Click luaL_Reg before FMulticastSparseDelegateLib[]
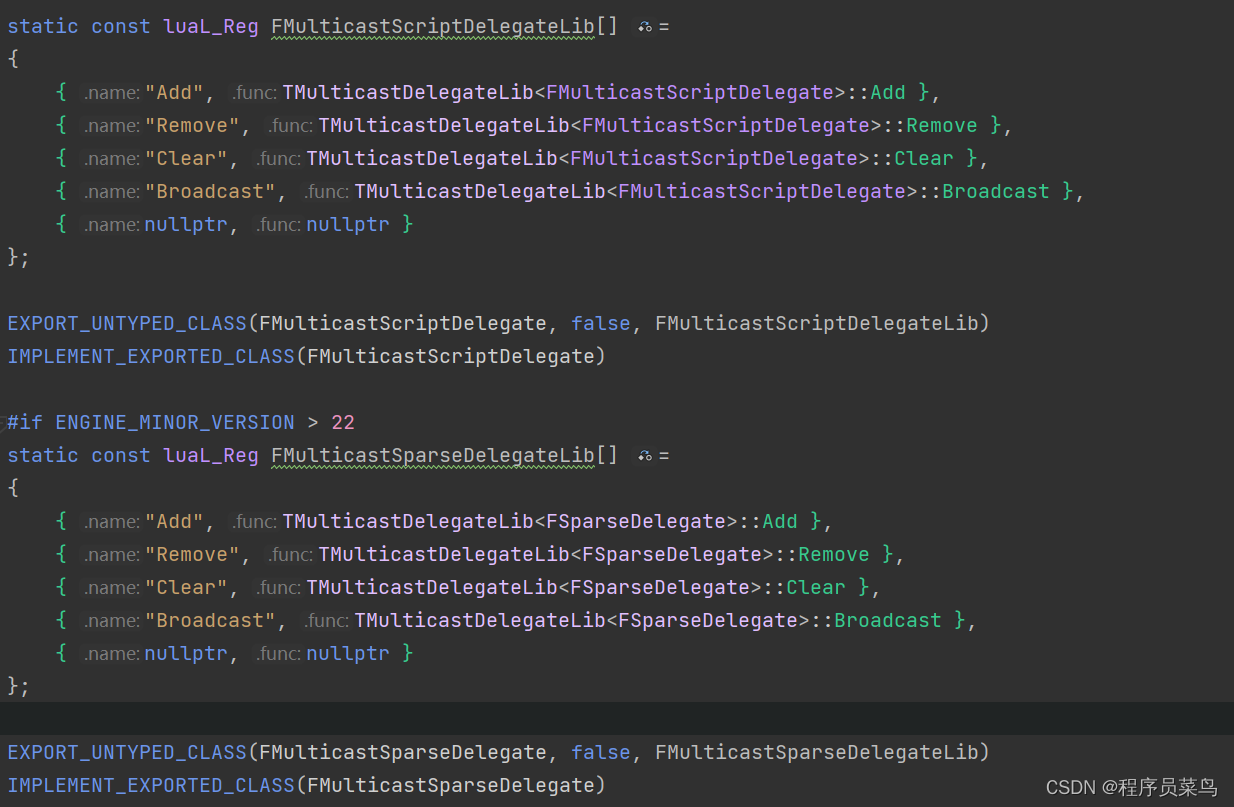This screenshot has height=807, width=1234. [211, 455]
